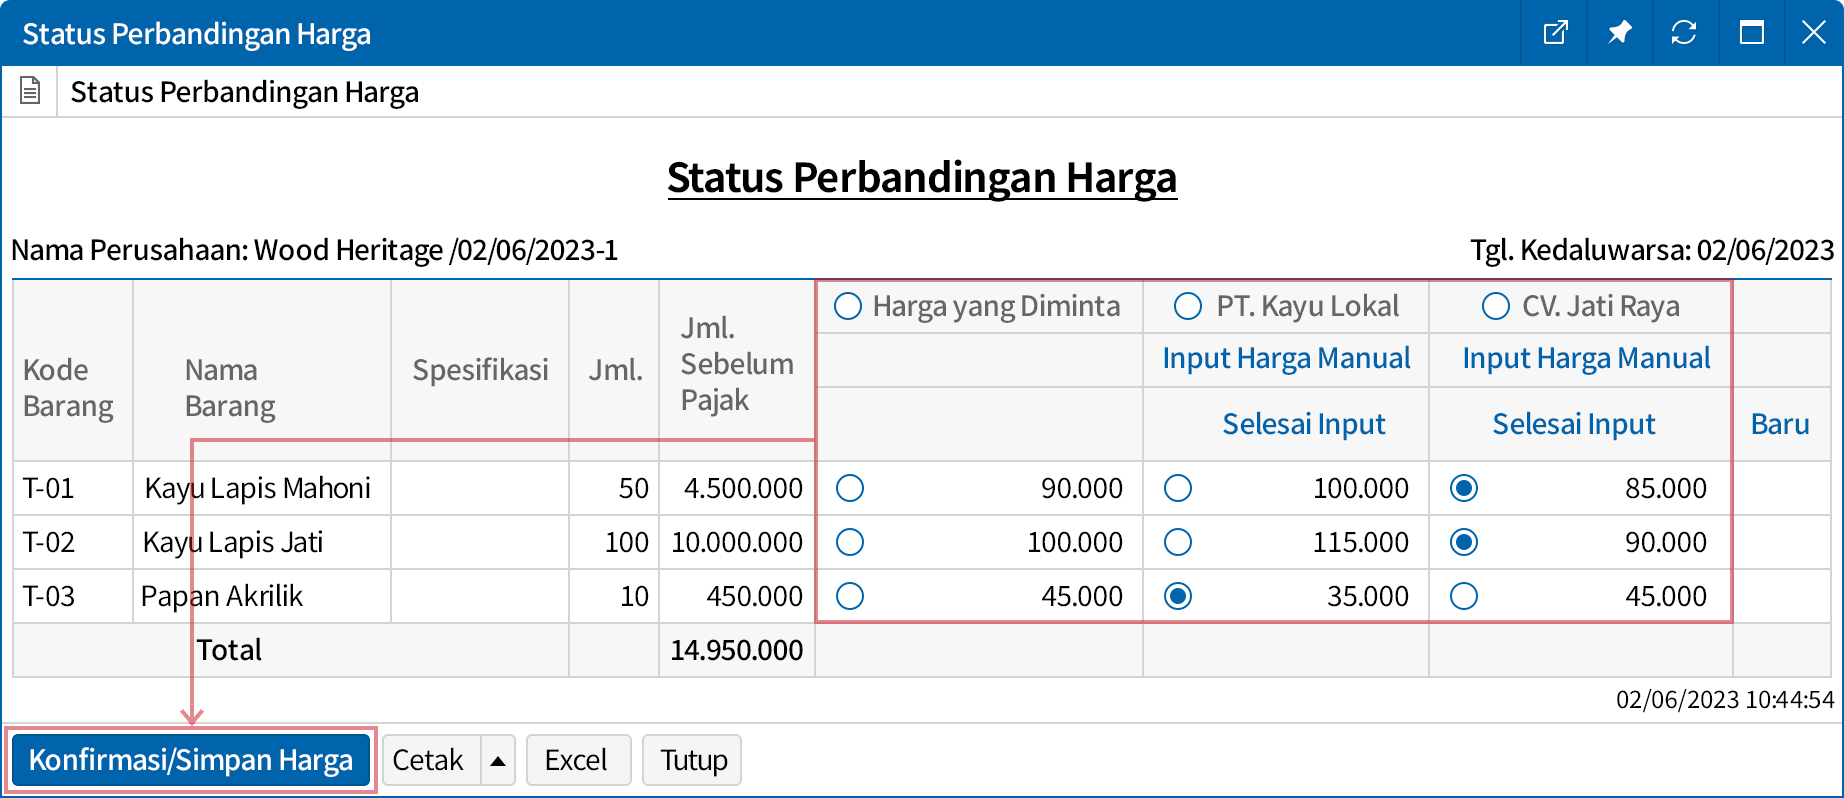Image resolution: width=1844 pixels, height=798 pixels.
Task: Open window in new popup icon
Action: click(1555, 33)
